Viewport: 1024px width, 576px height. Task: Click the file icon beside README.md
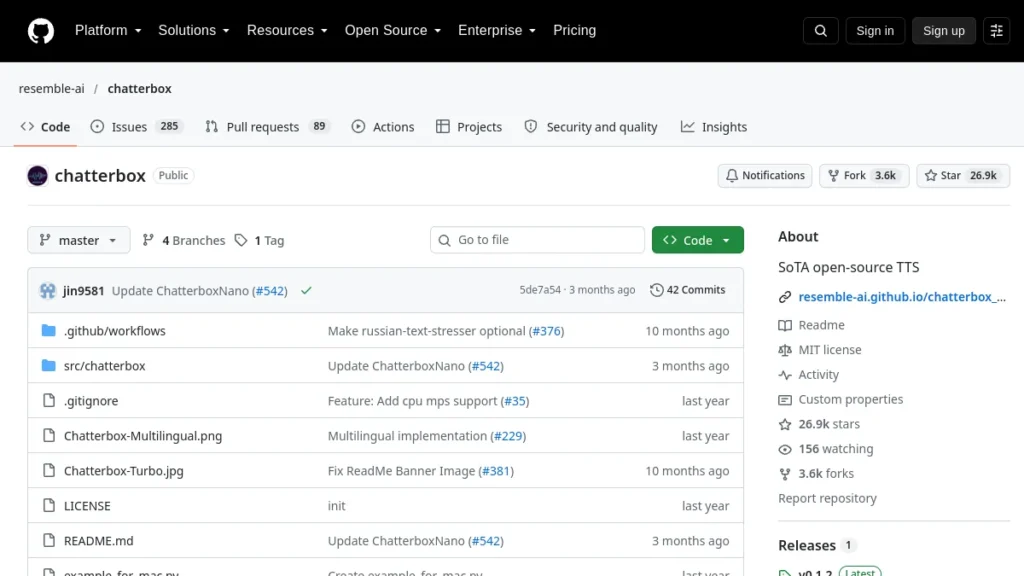48,540
